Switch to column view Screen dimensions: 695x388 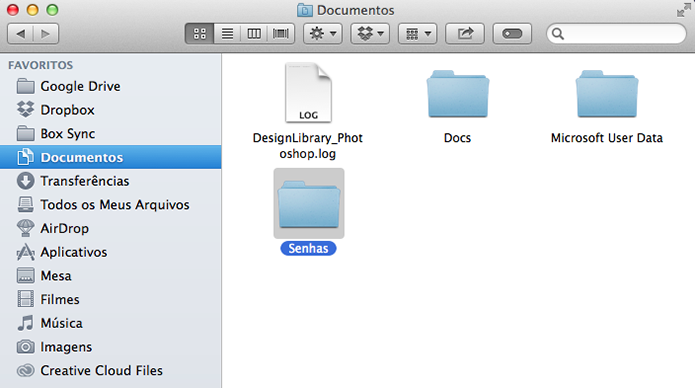(x=254, y=34)
